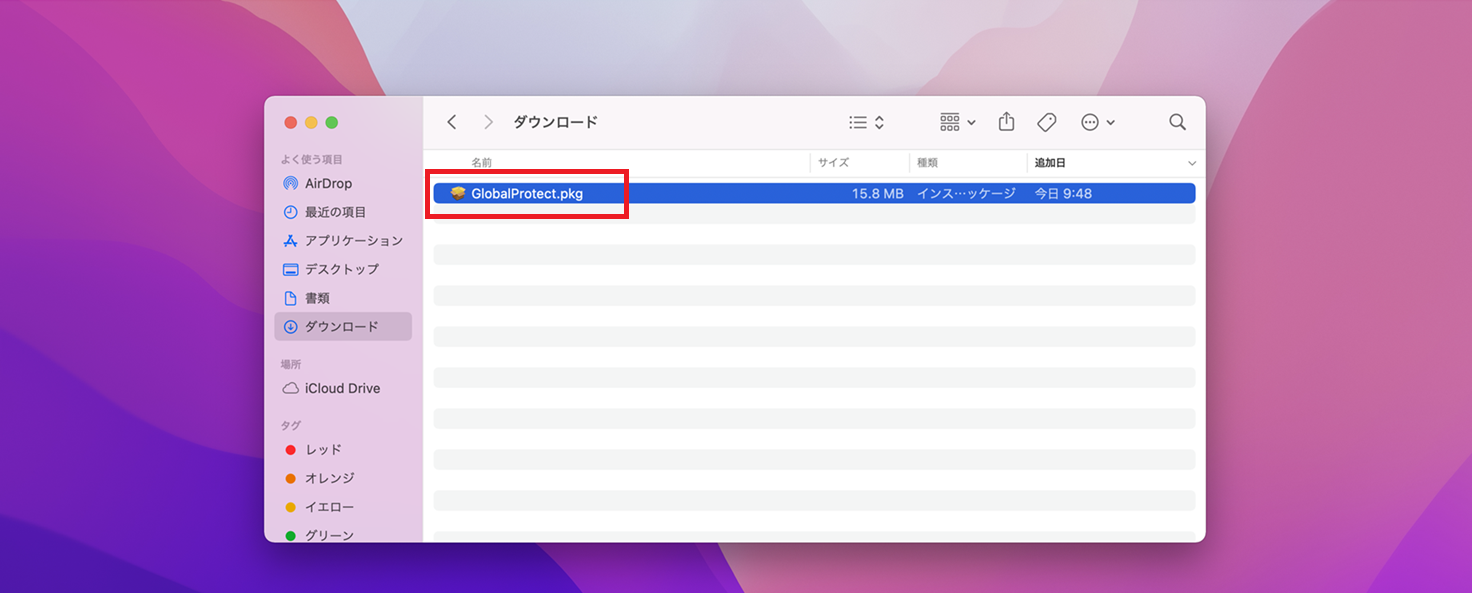Open the tag editor icon
Image resolution: width=1472 pixels, height=596 pixels.
1047,122
